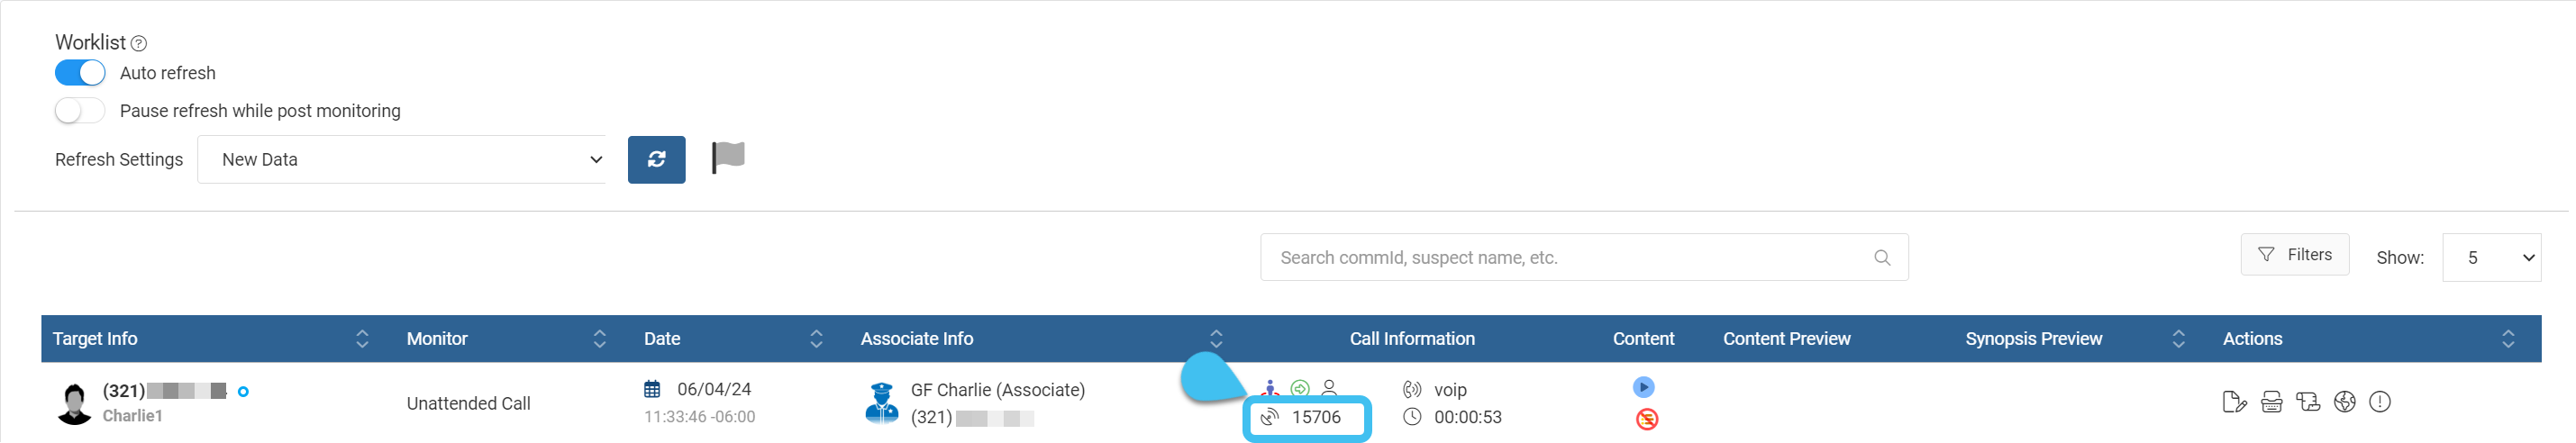Play the call content recording
2576x443 pixels.
pyautogui.click(x=1643, y=387)
